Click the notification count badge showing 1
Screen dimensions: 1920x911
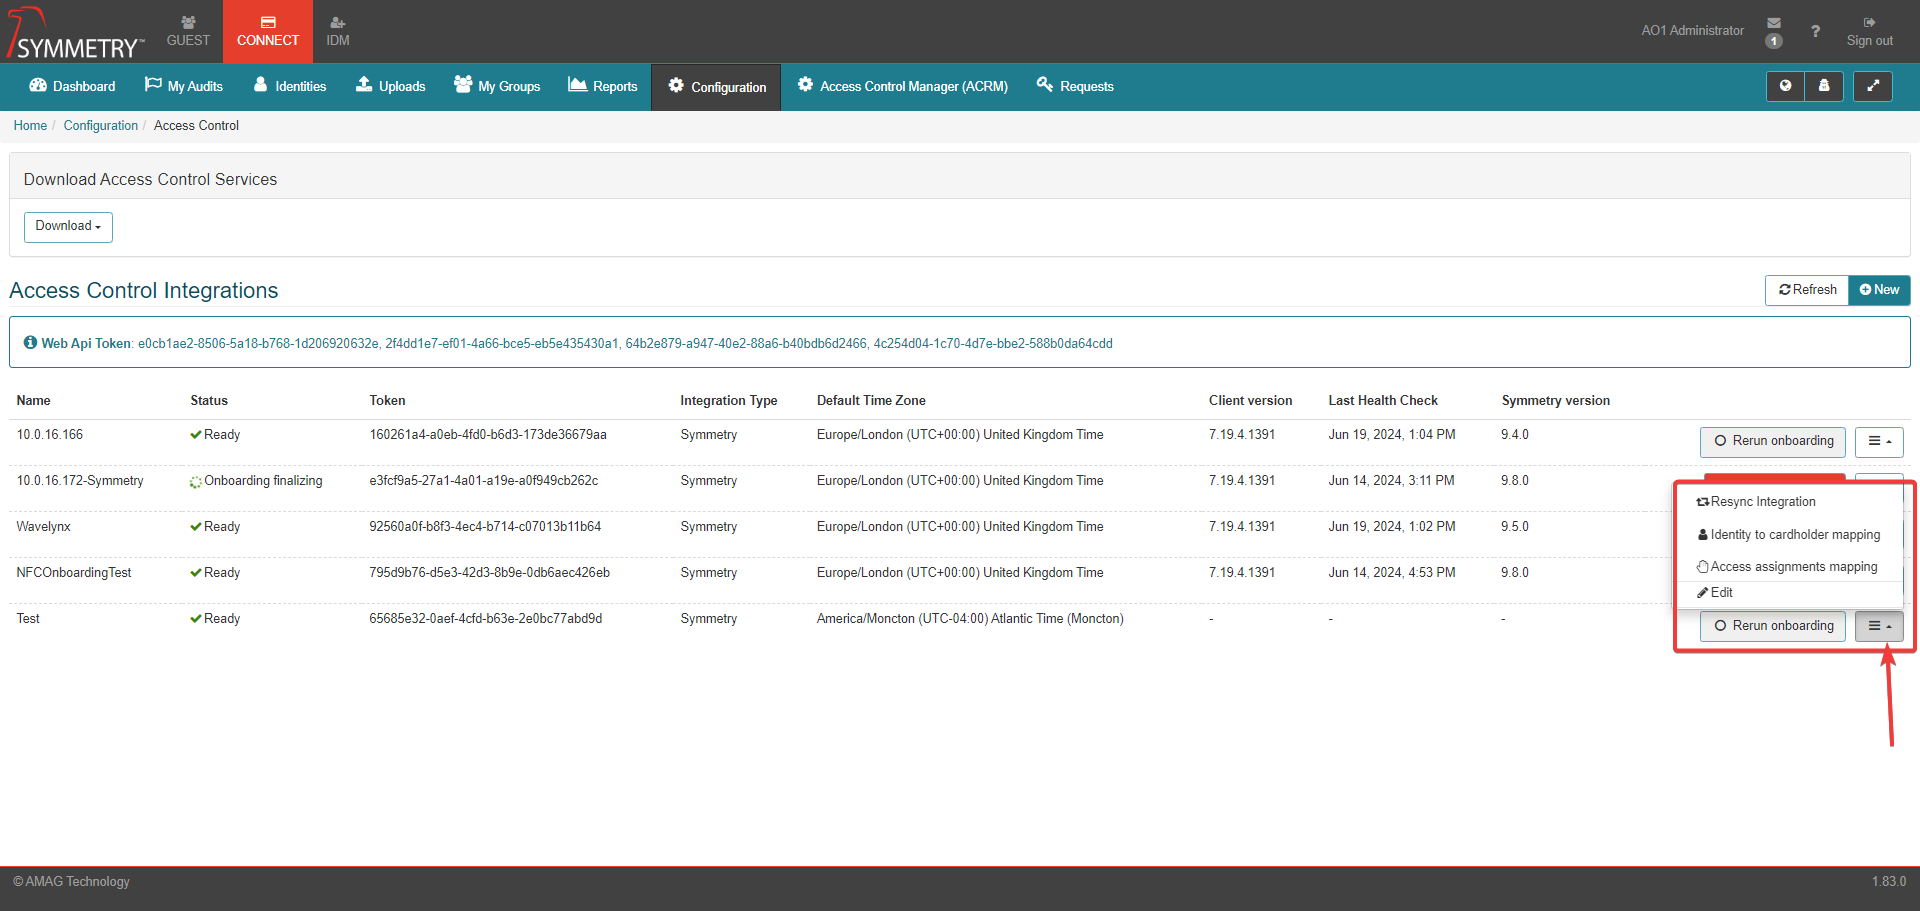(x=1774, y=41)
